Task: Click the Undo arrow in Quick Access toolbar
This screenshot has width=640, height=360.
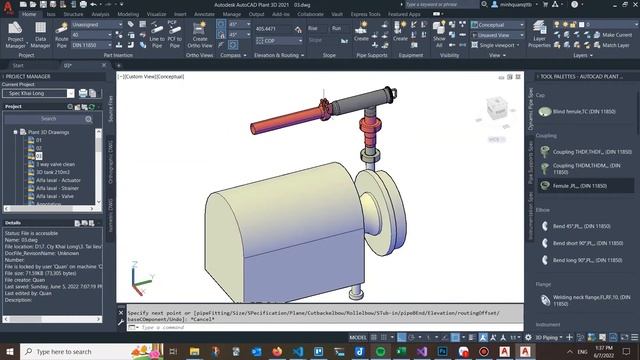Action: click(x=93, y=4)
